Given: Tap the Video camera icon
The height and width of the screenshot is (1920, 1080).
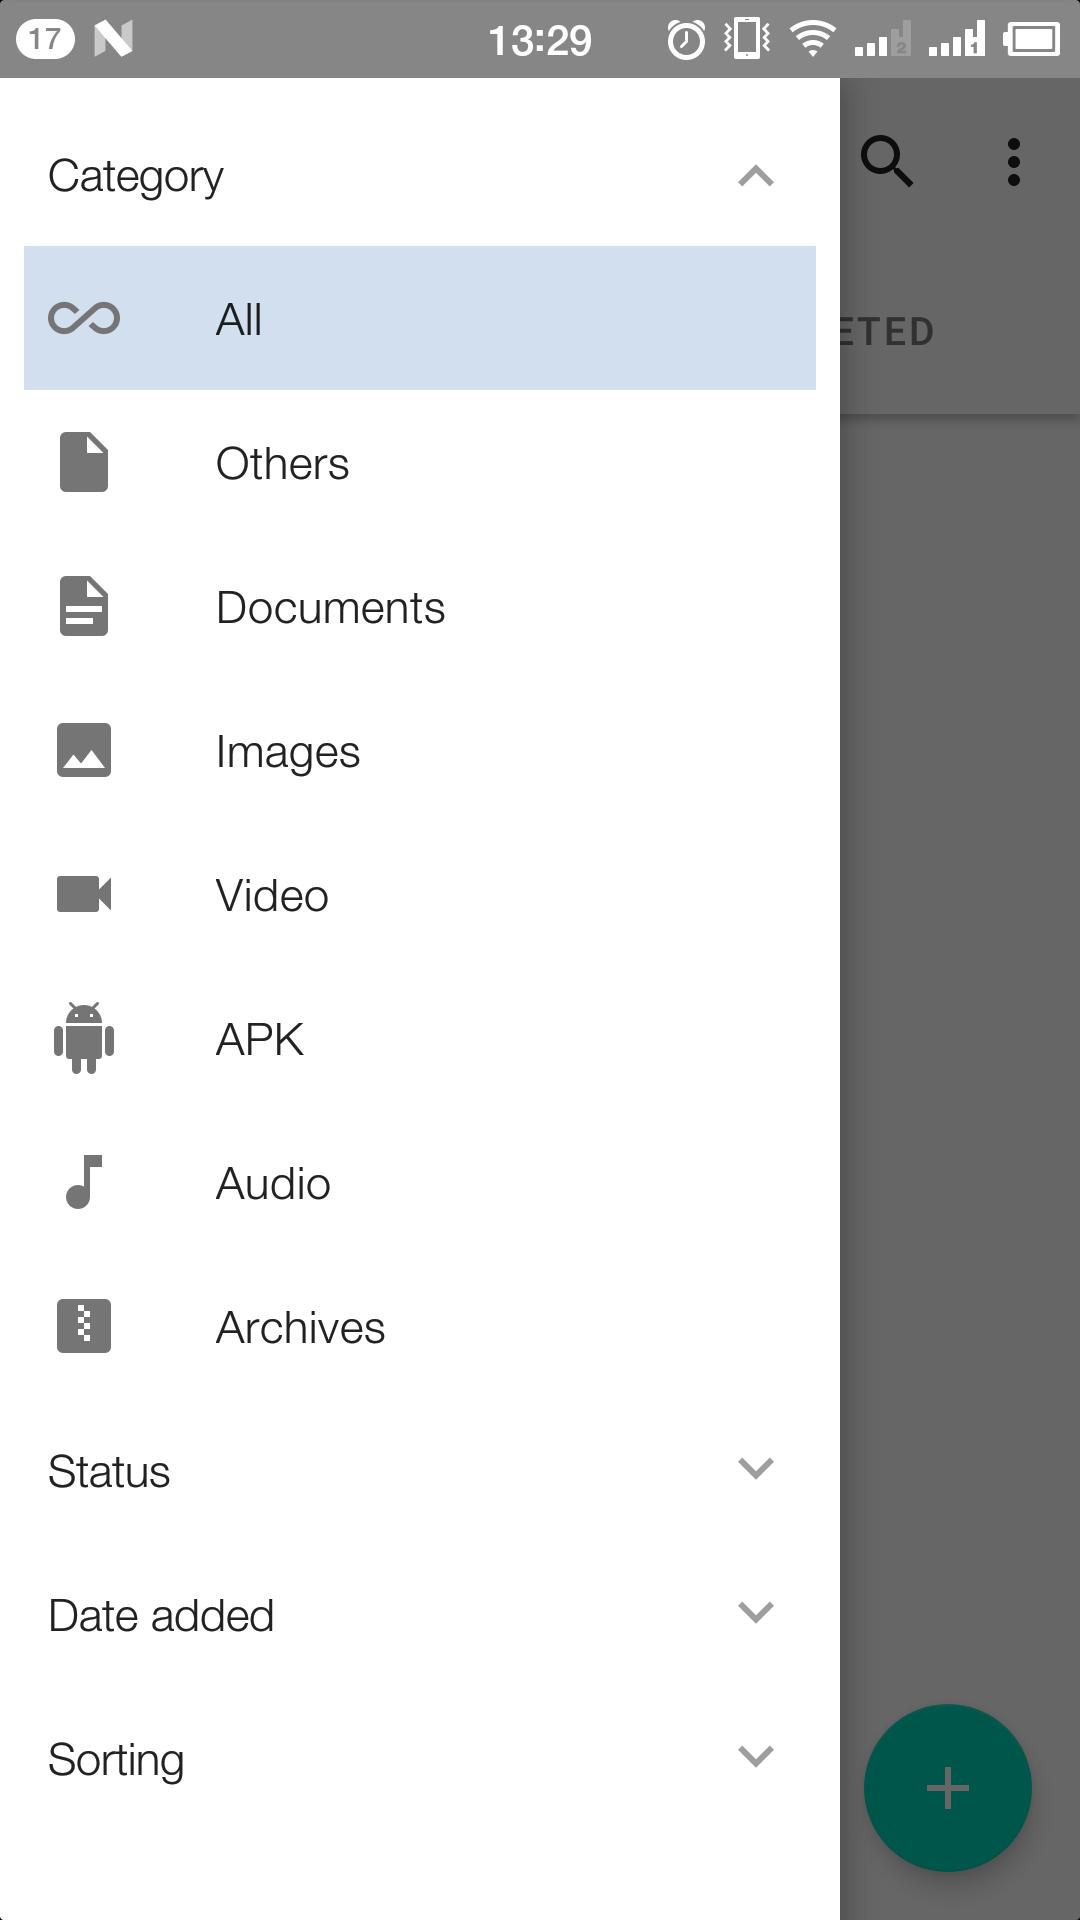Looking at the screenshot, I should pyautogui.click(x=84, y=894).
